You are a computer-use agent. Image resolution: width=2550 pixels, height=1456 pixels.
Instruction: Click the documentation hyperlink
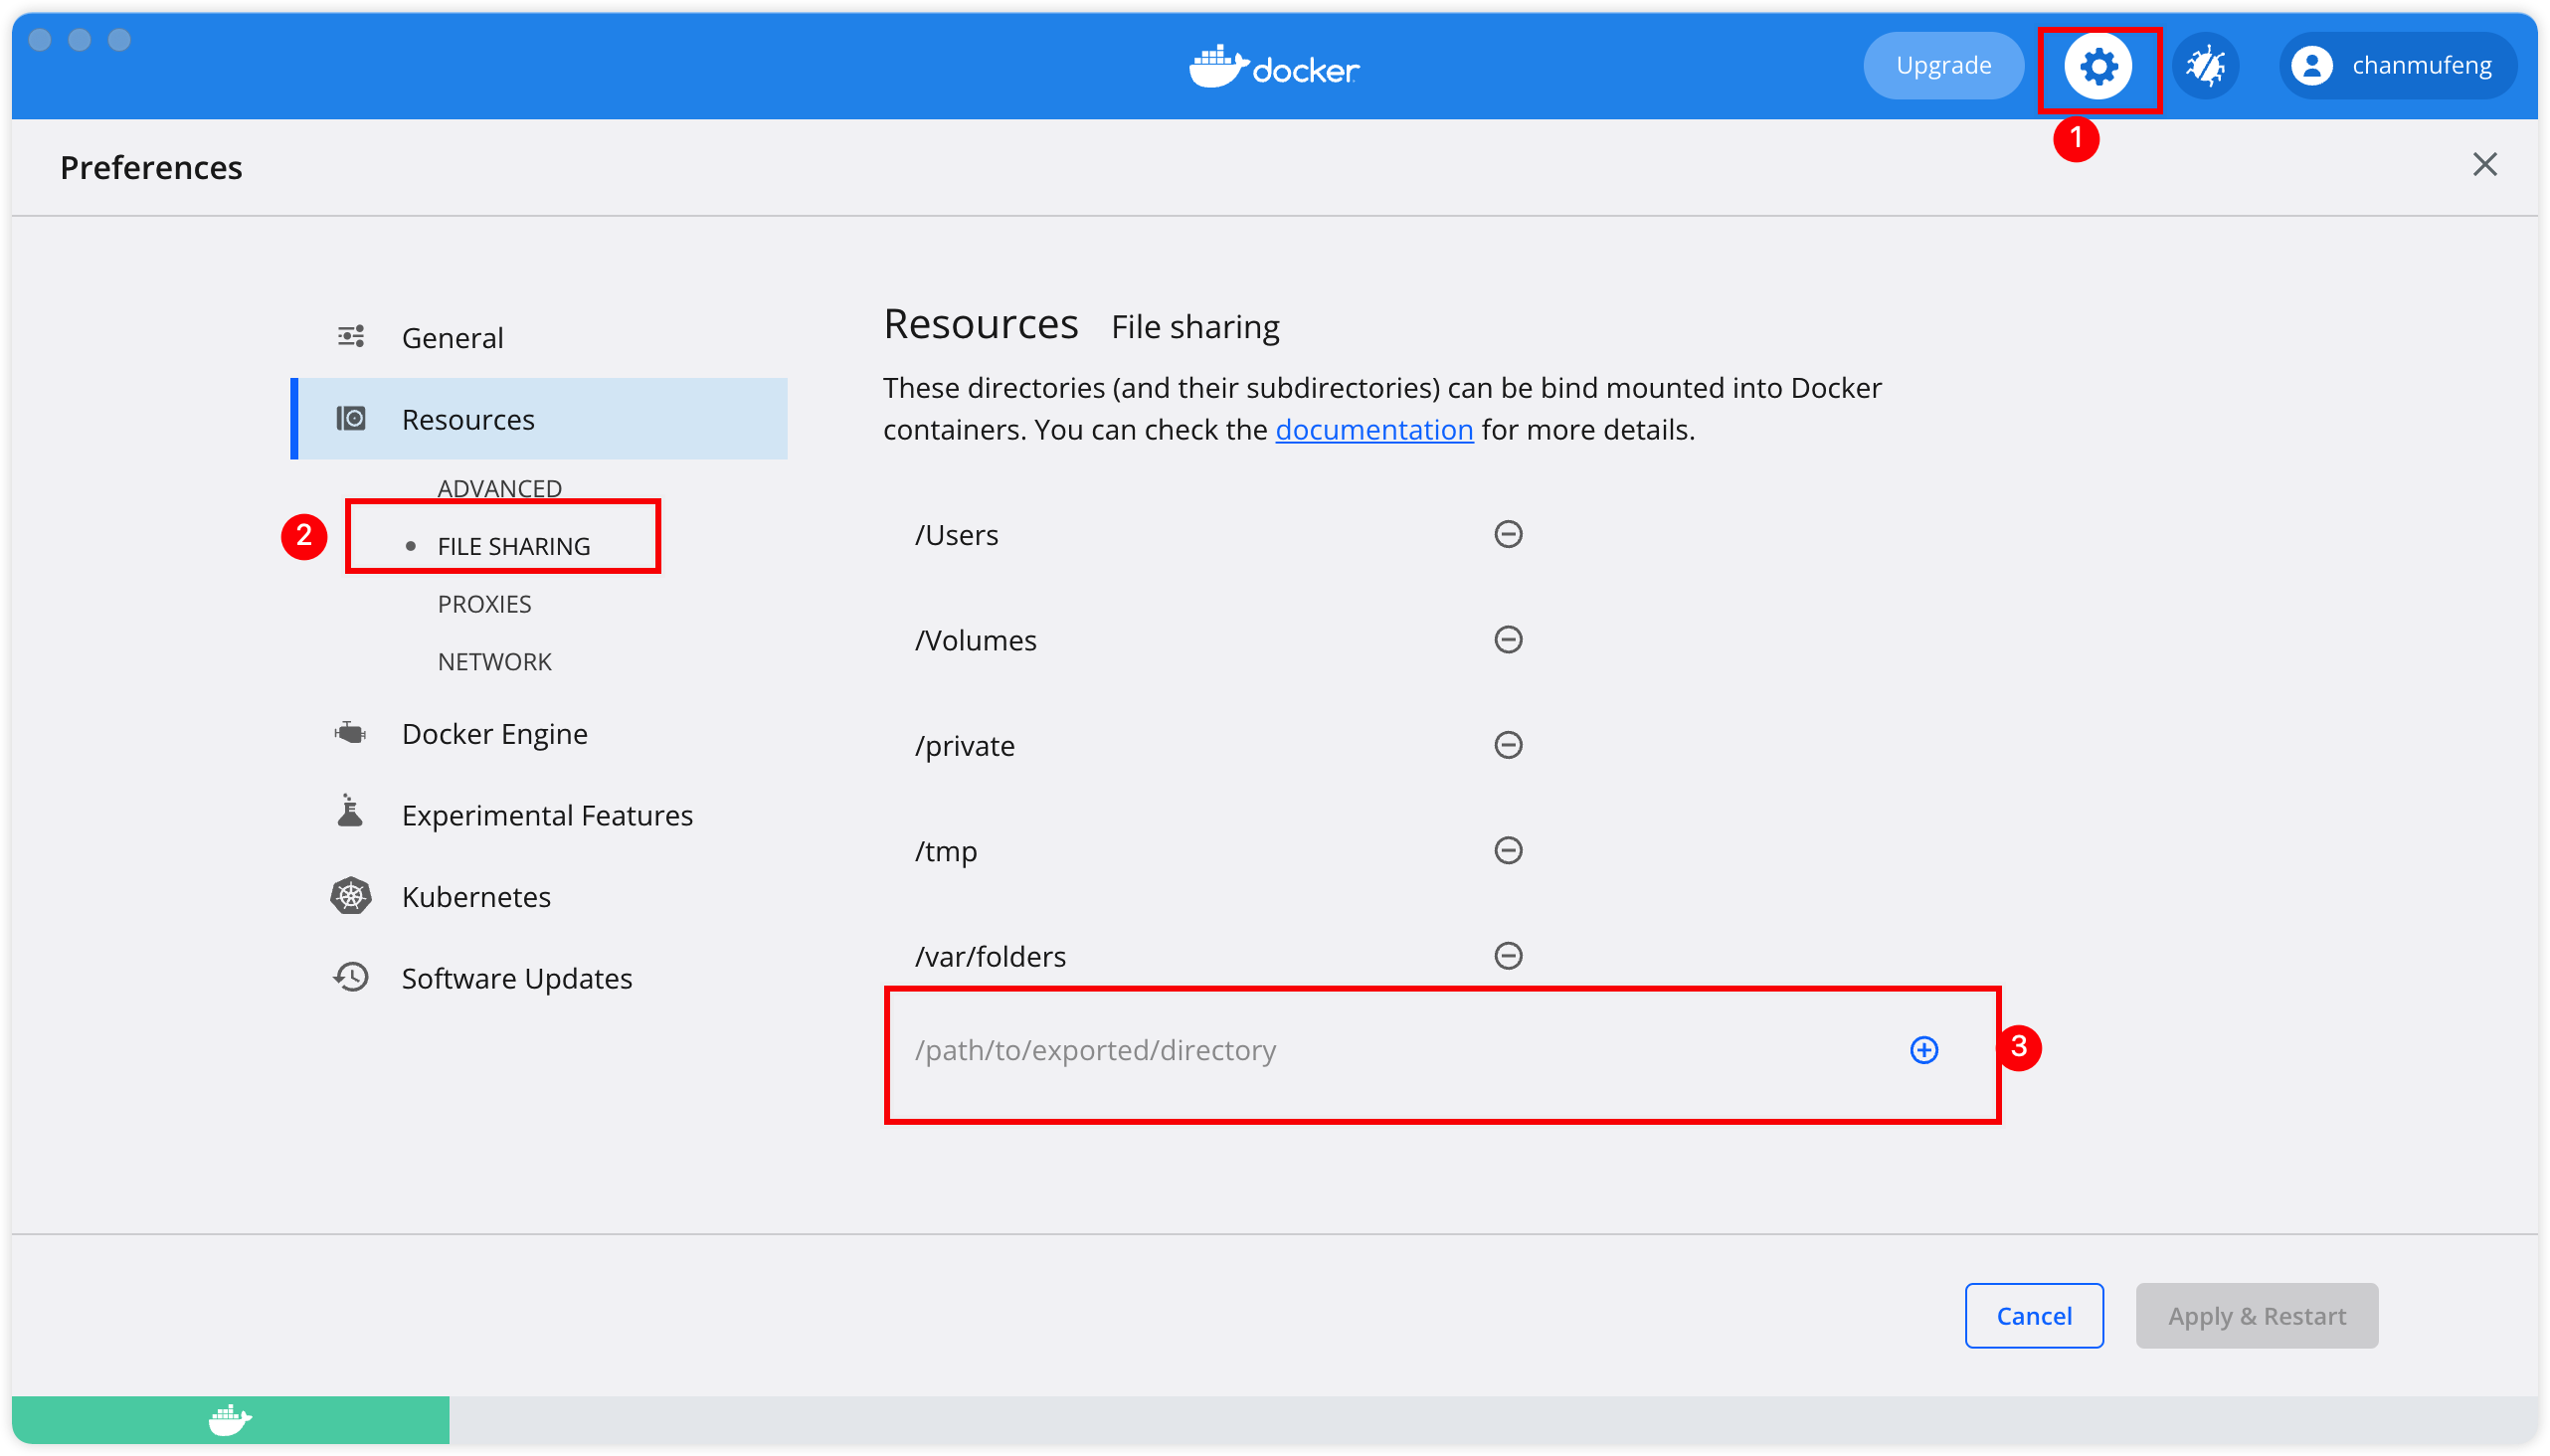click(x=1374, y=430)
